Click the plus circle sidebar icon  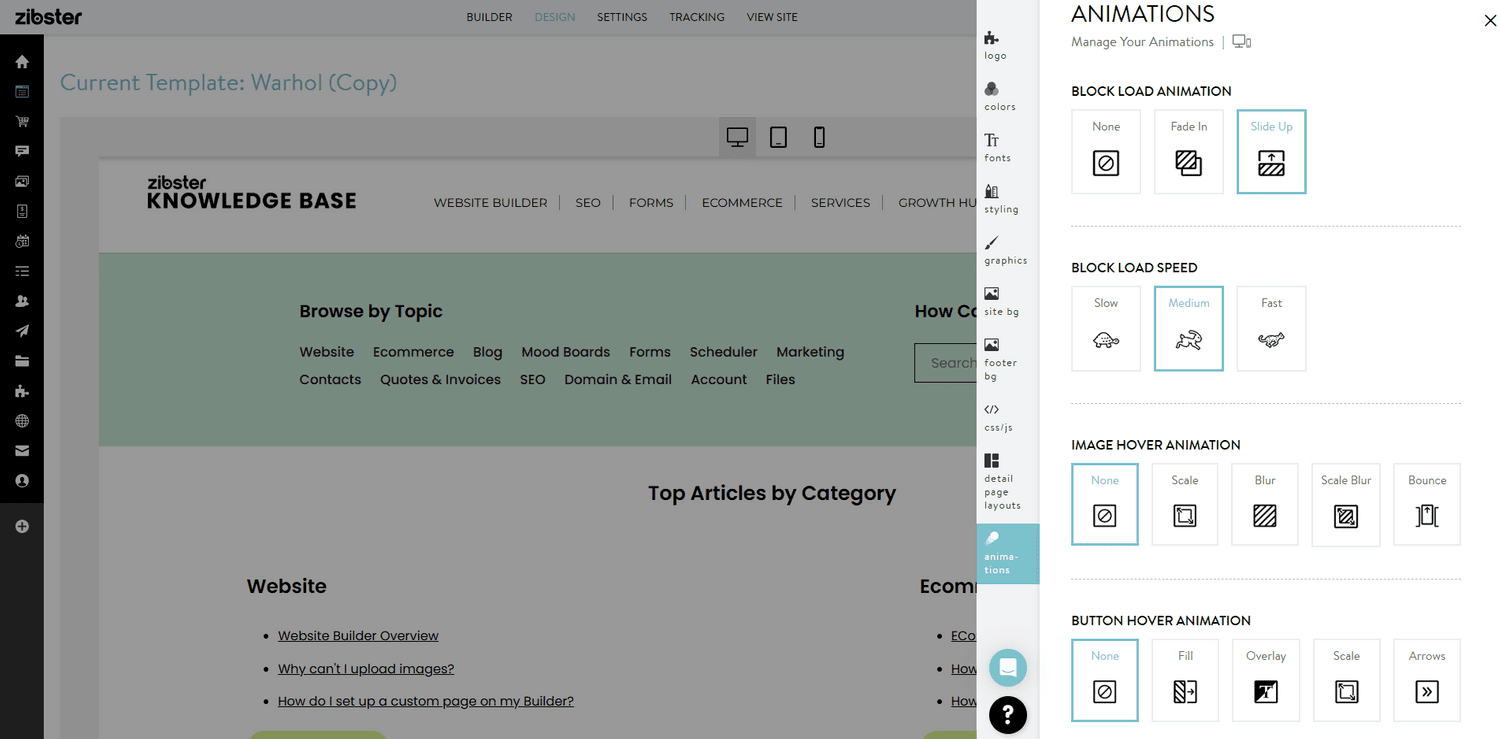coord(22,527)
